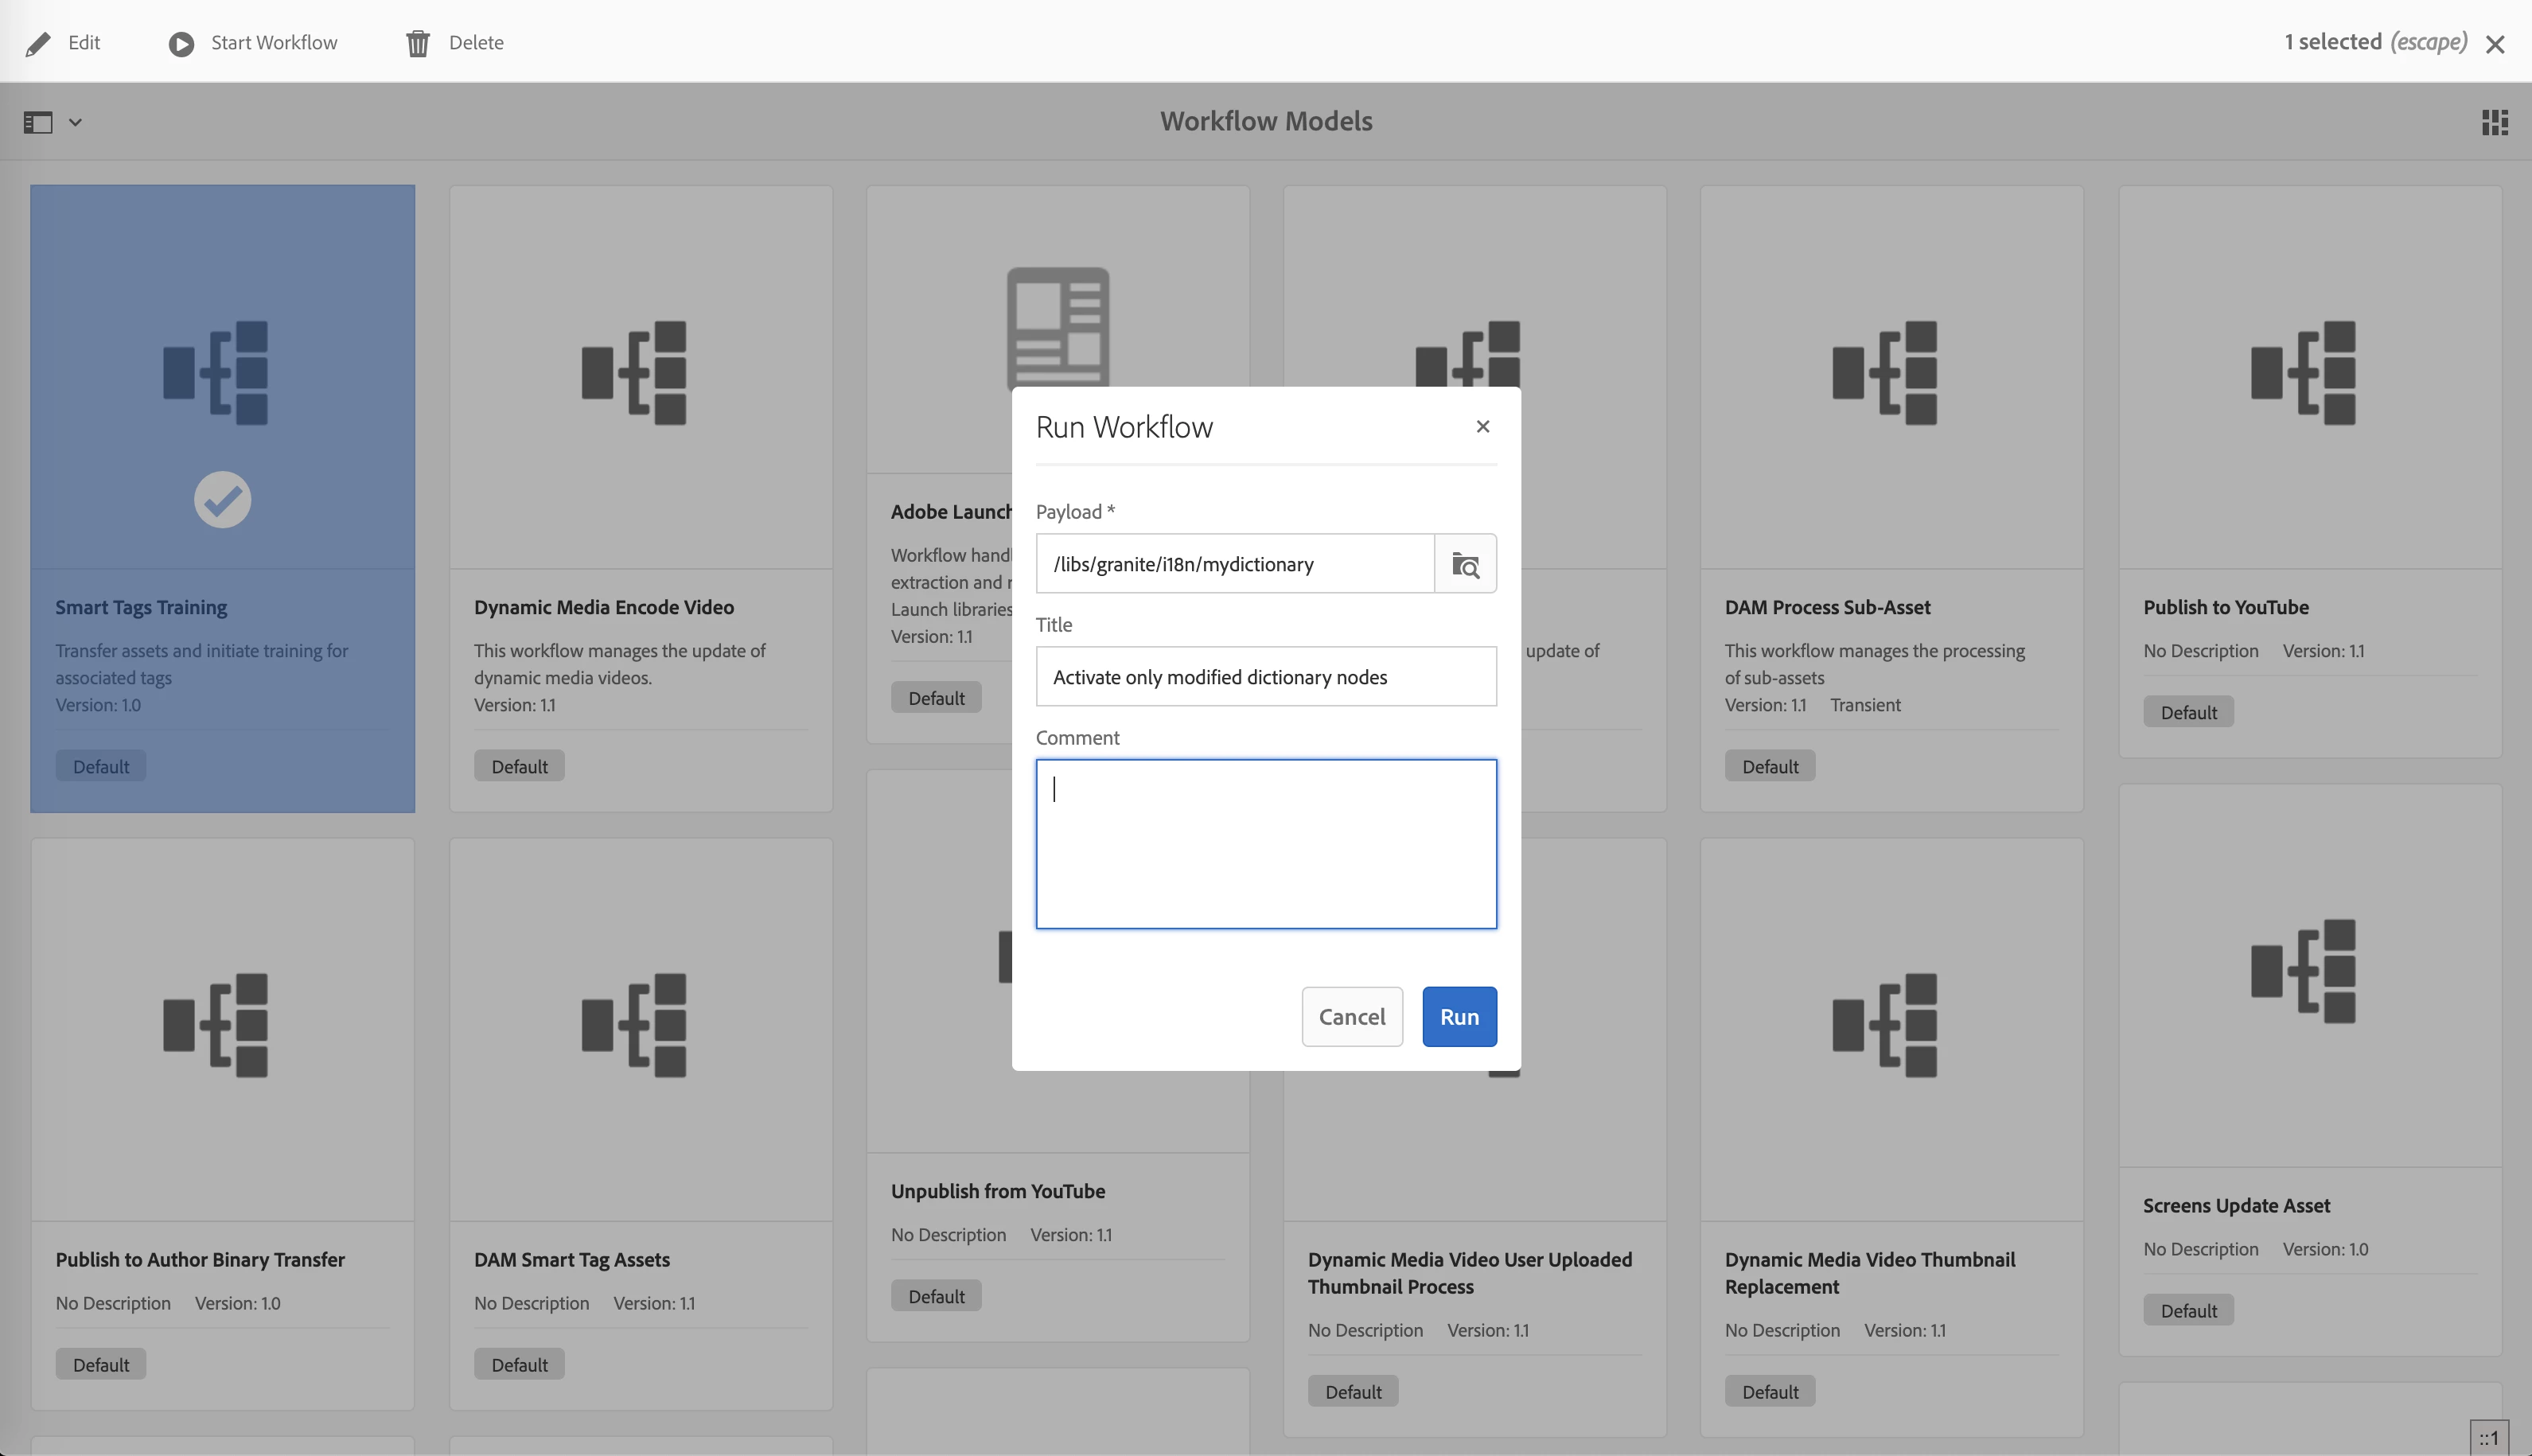Click the card view switcher icon
This screenshot has height=1456, width=2532.
pos(2494,122)
